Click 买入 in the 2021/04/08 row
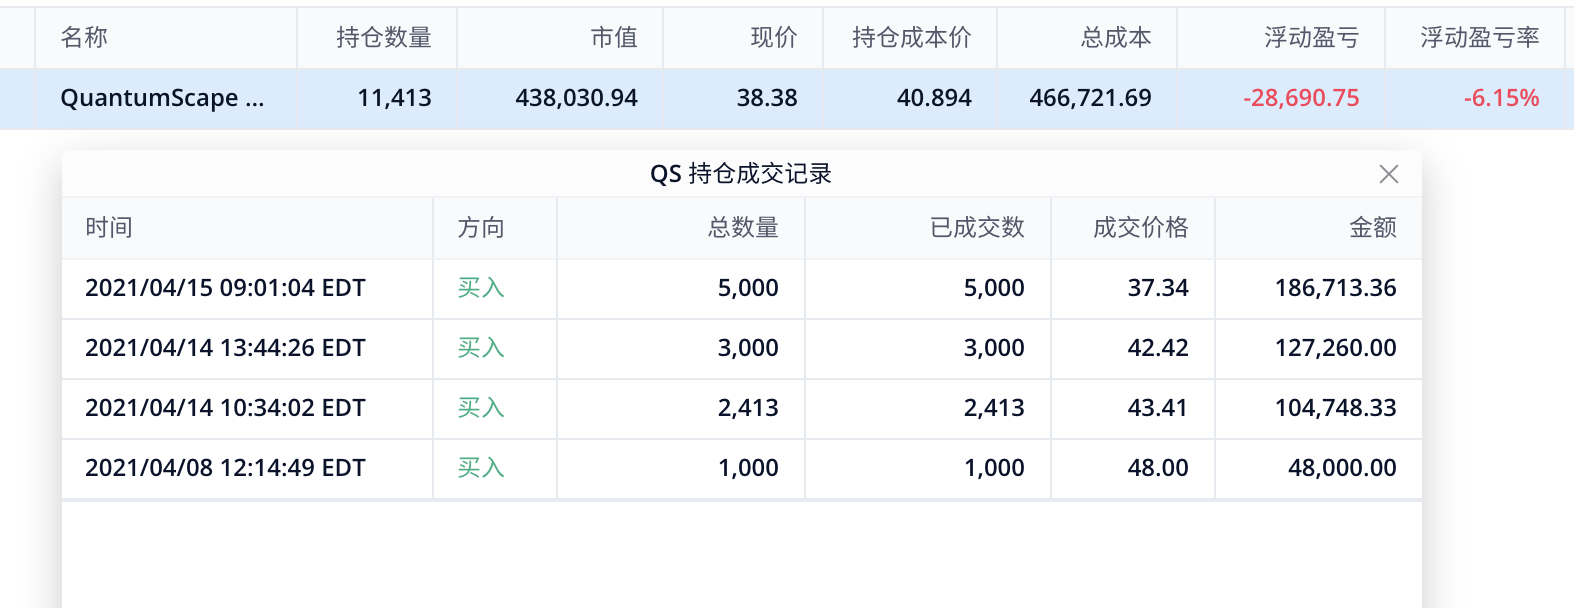This screenshot has width=1574, height=608. pyautogui.click(x=481, y=468)
